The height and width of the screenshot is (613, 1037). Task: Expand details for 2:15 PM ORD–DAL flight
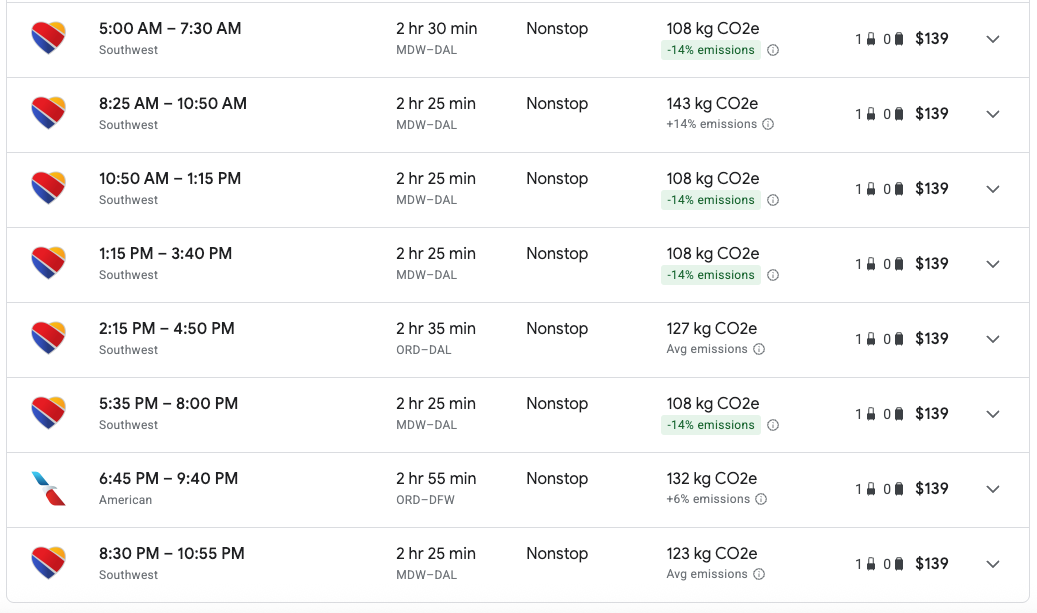pos(993,339)
